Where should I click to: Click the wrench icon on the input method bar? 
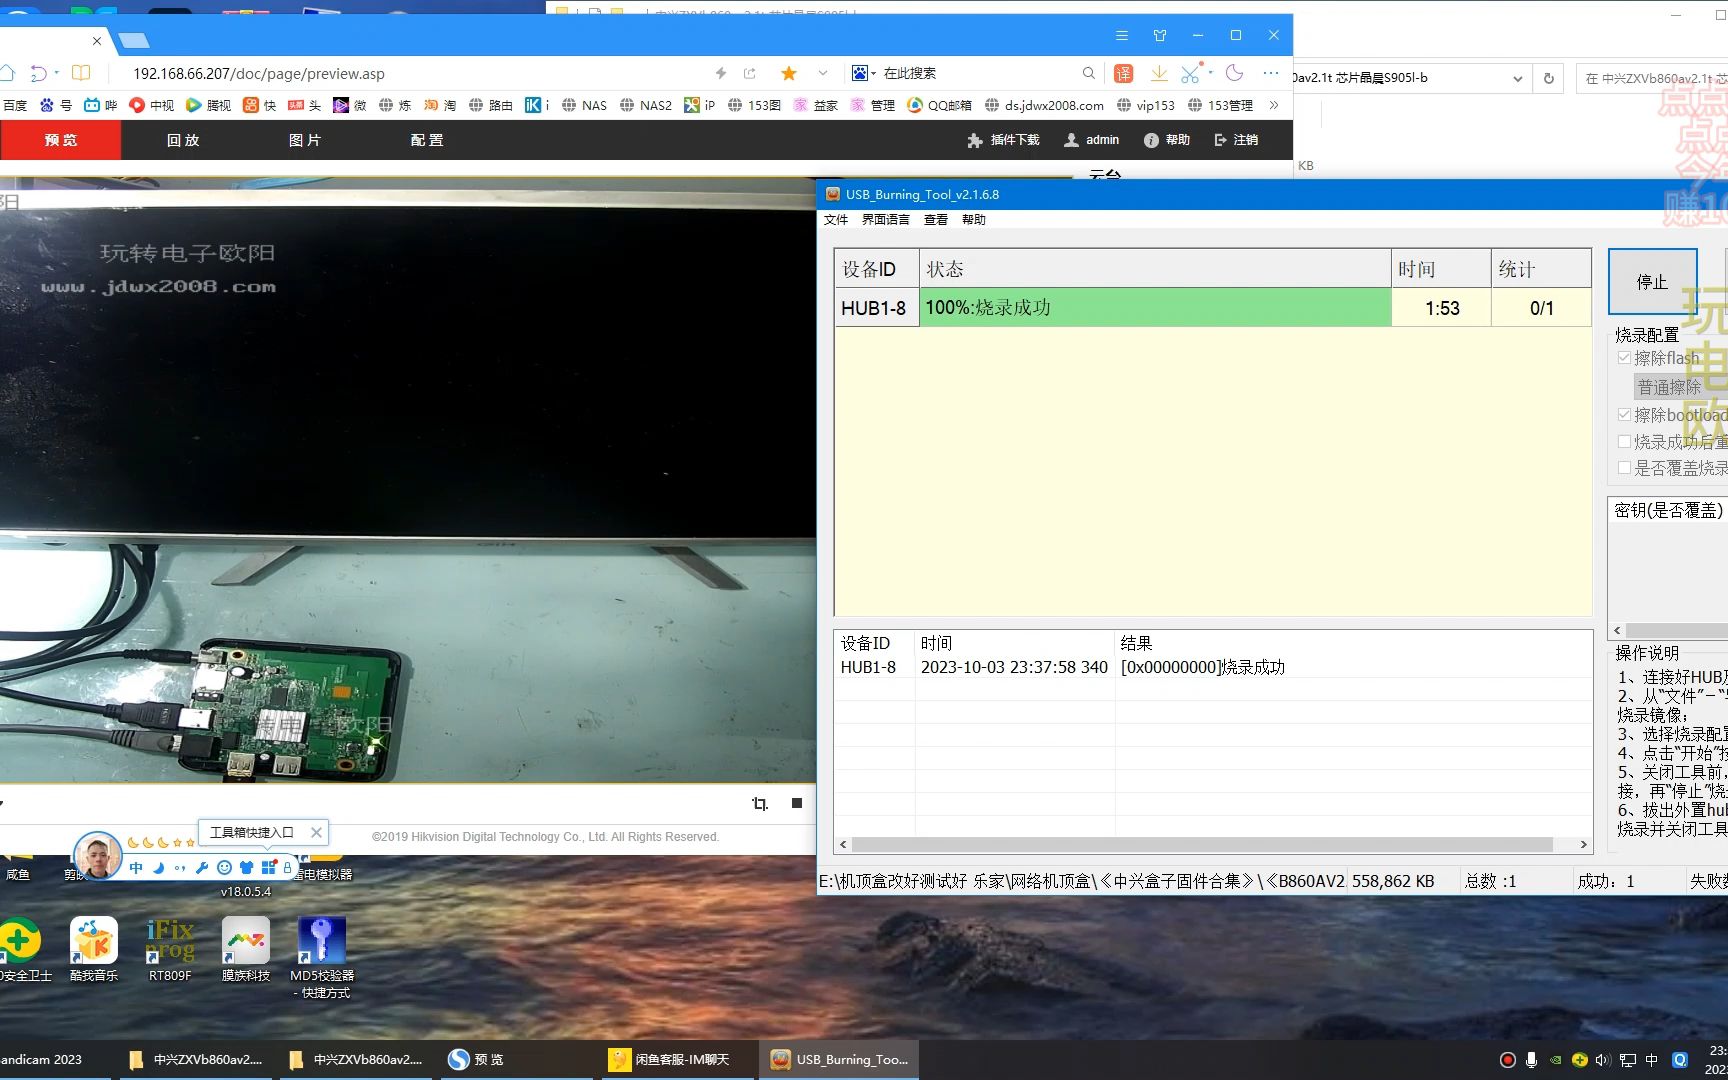click(202, 868)
